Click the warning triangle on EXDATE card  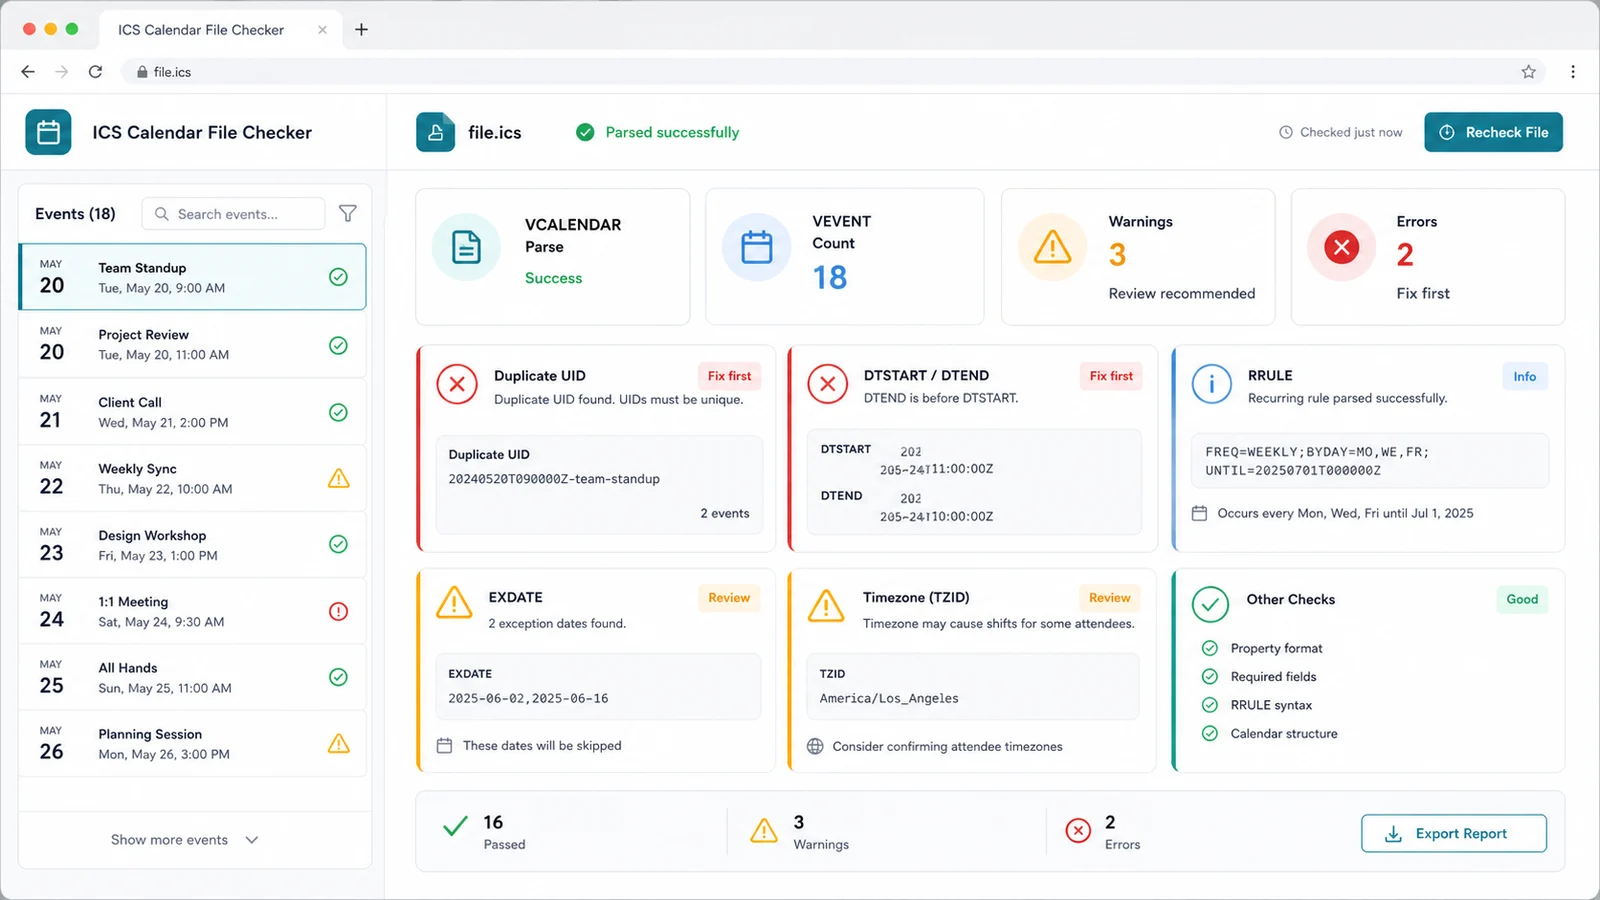(x=454, y=603)
